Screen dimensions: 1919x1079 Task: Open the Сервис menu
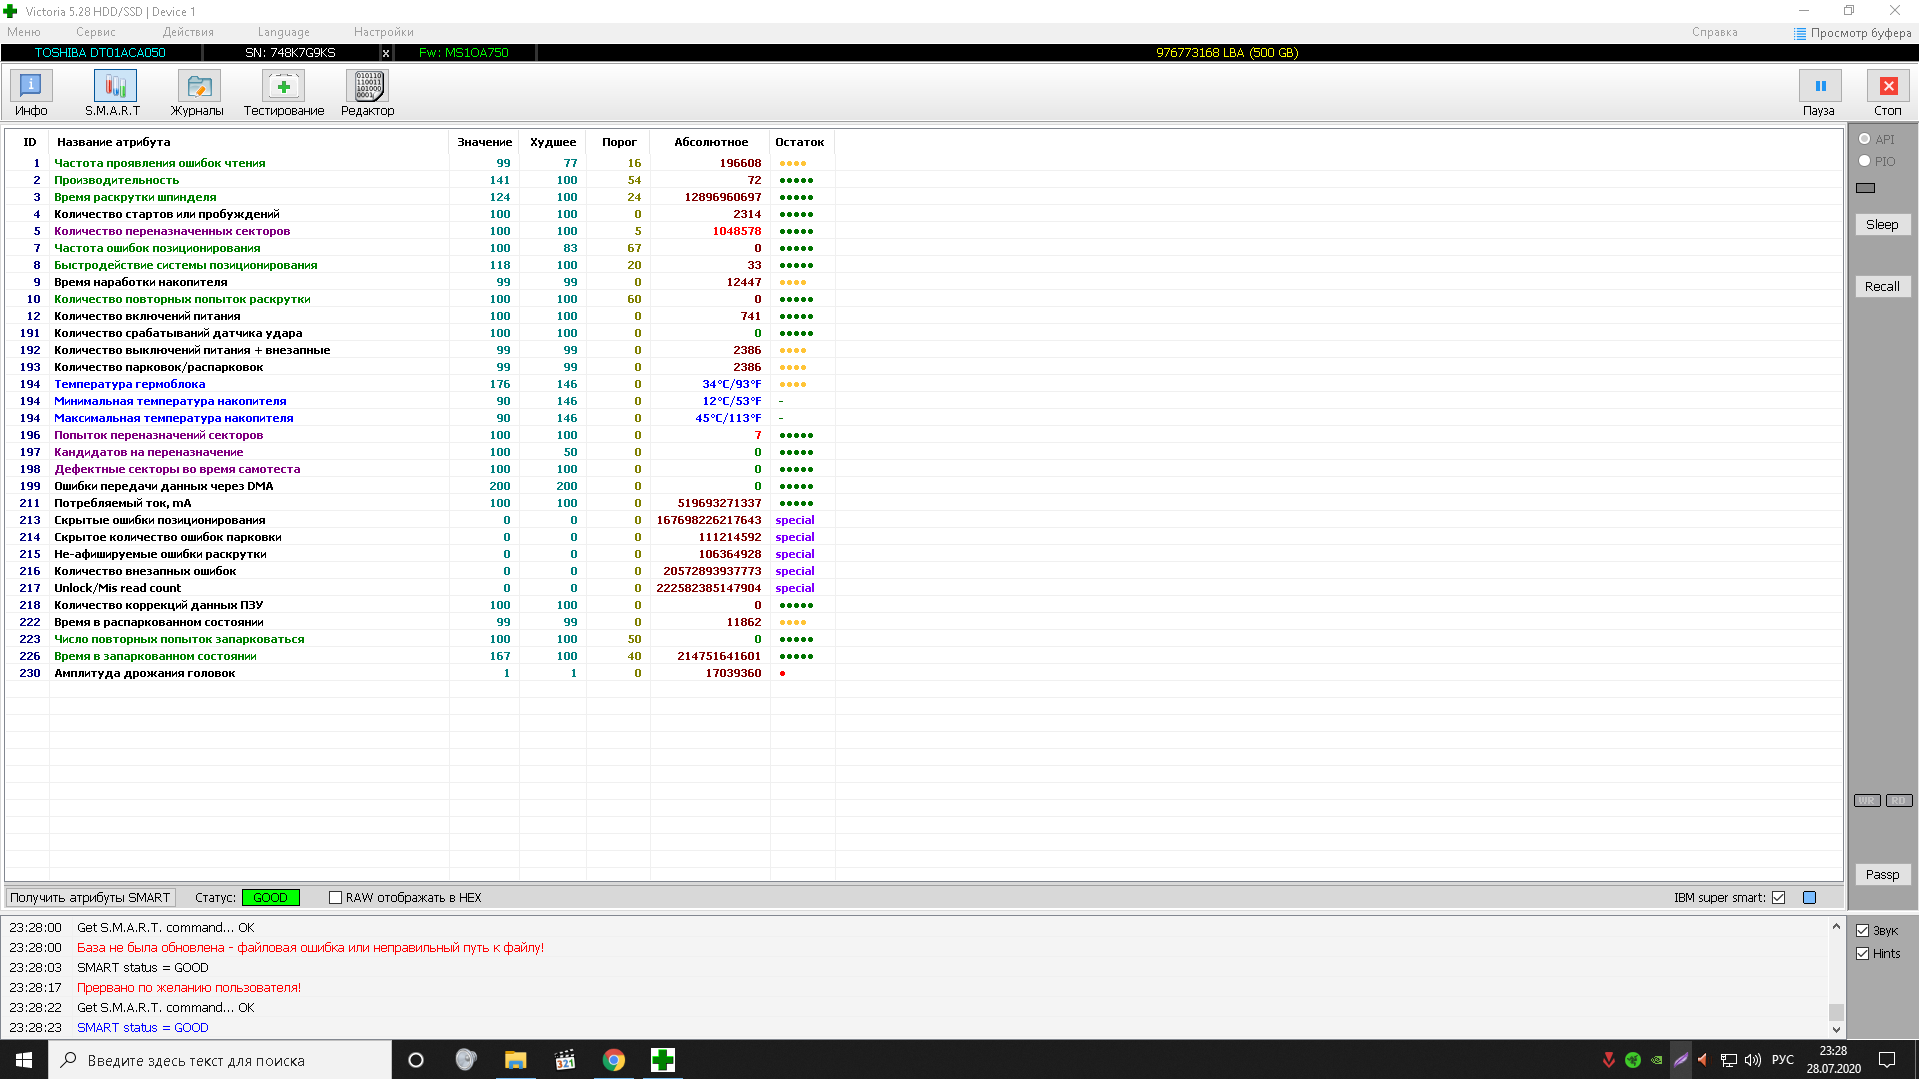click(x=96, y=33)
